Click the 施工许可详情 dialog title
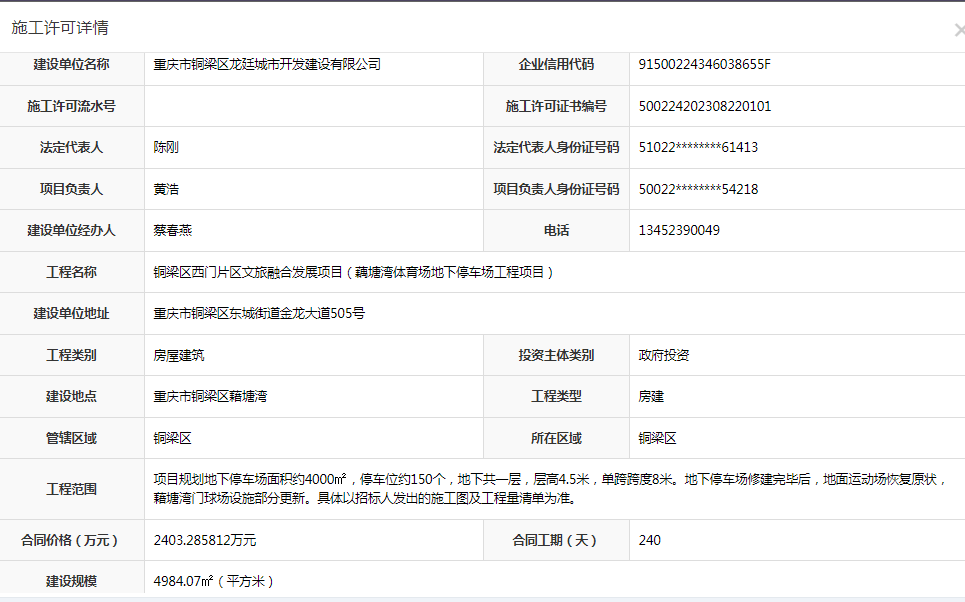The image size is (965, 602). click(59, 28)
